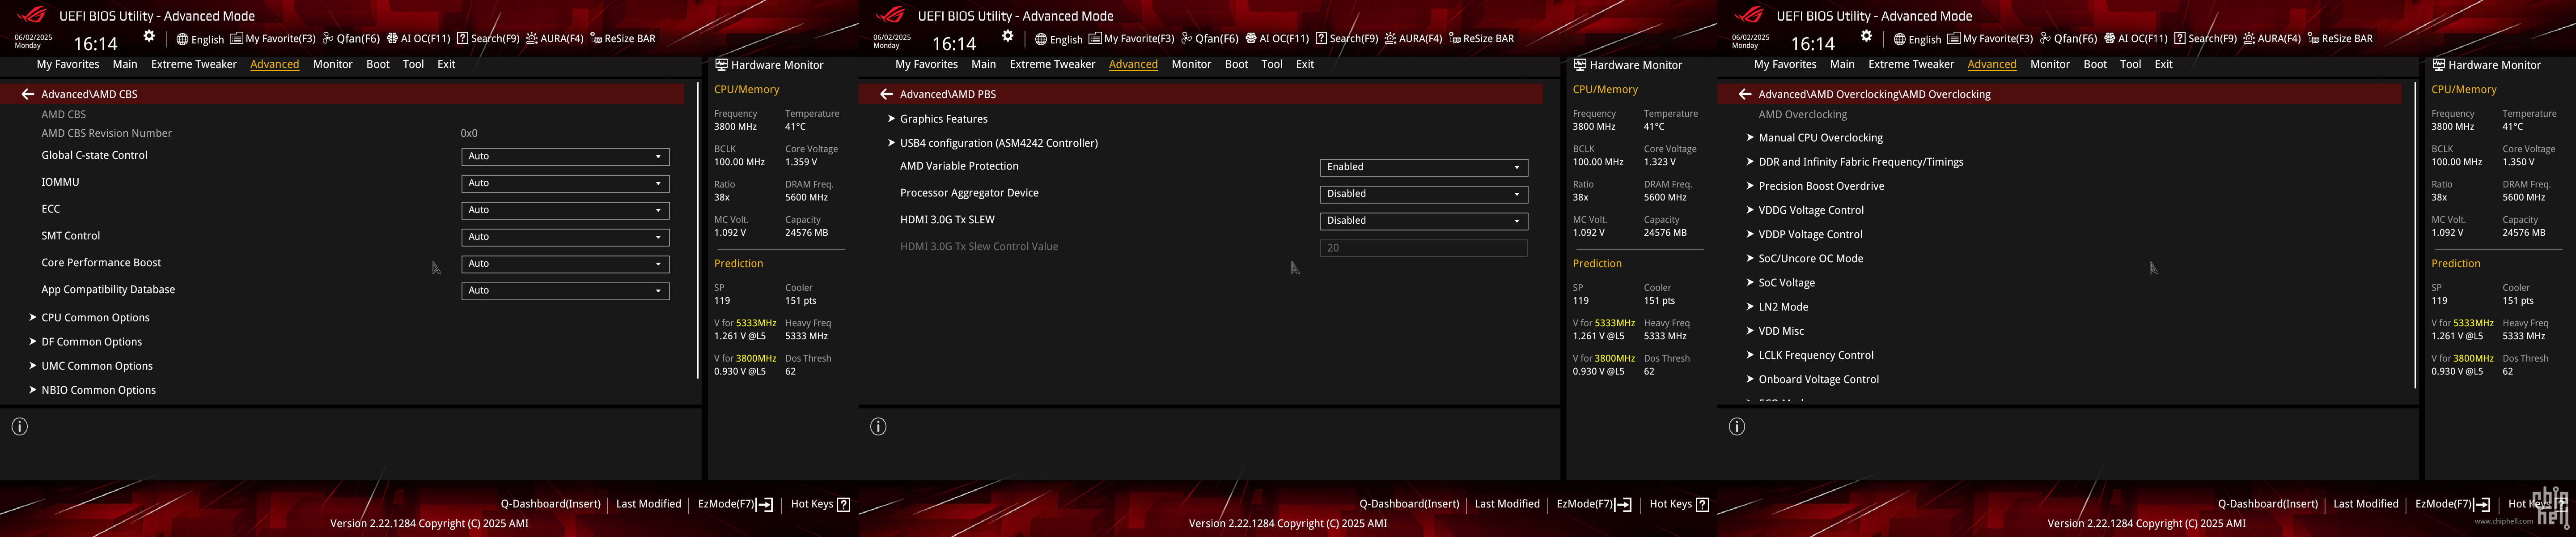Open settings gear in the AMD CBS screen
Viewport: 2576px width, 537px height.
(149, 36)
